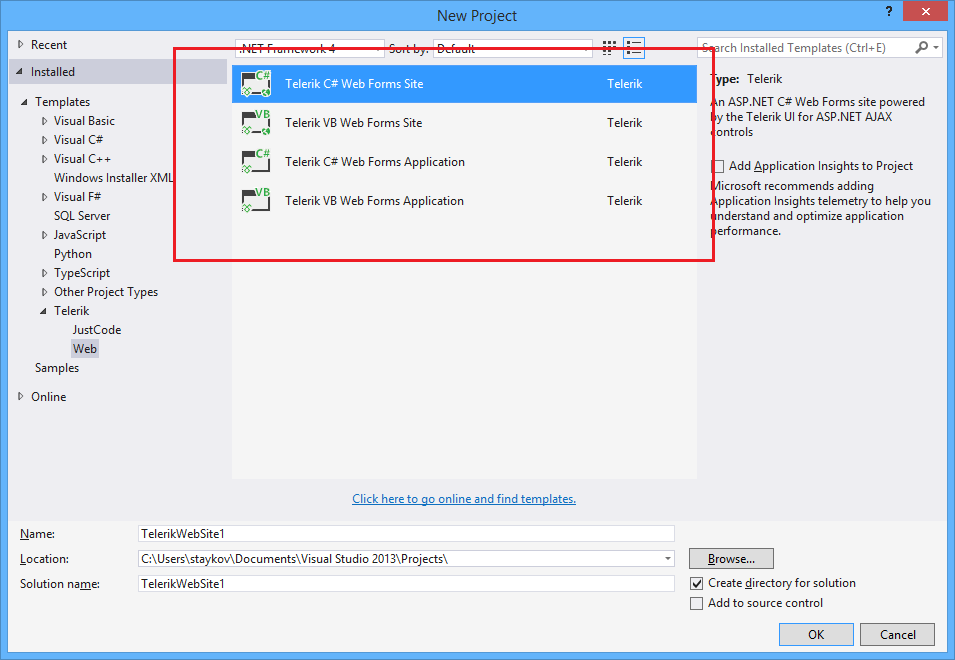Click link to find templates online
This screenshot has width=955, height=660.
pos(464,499)
